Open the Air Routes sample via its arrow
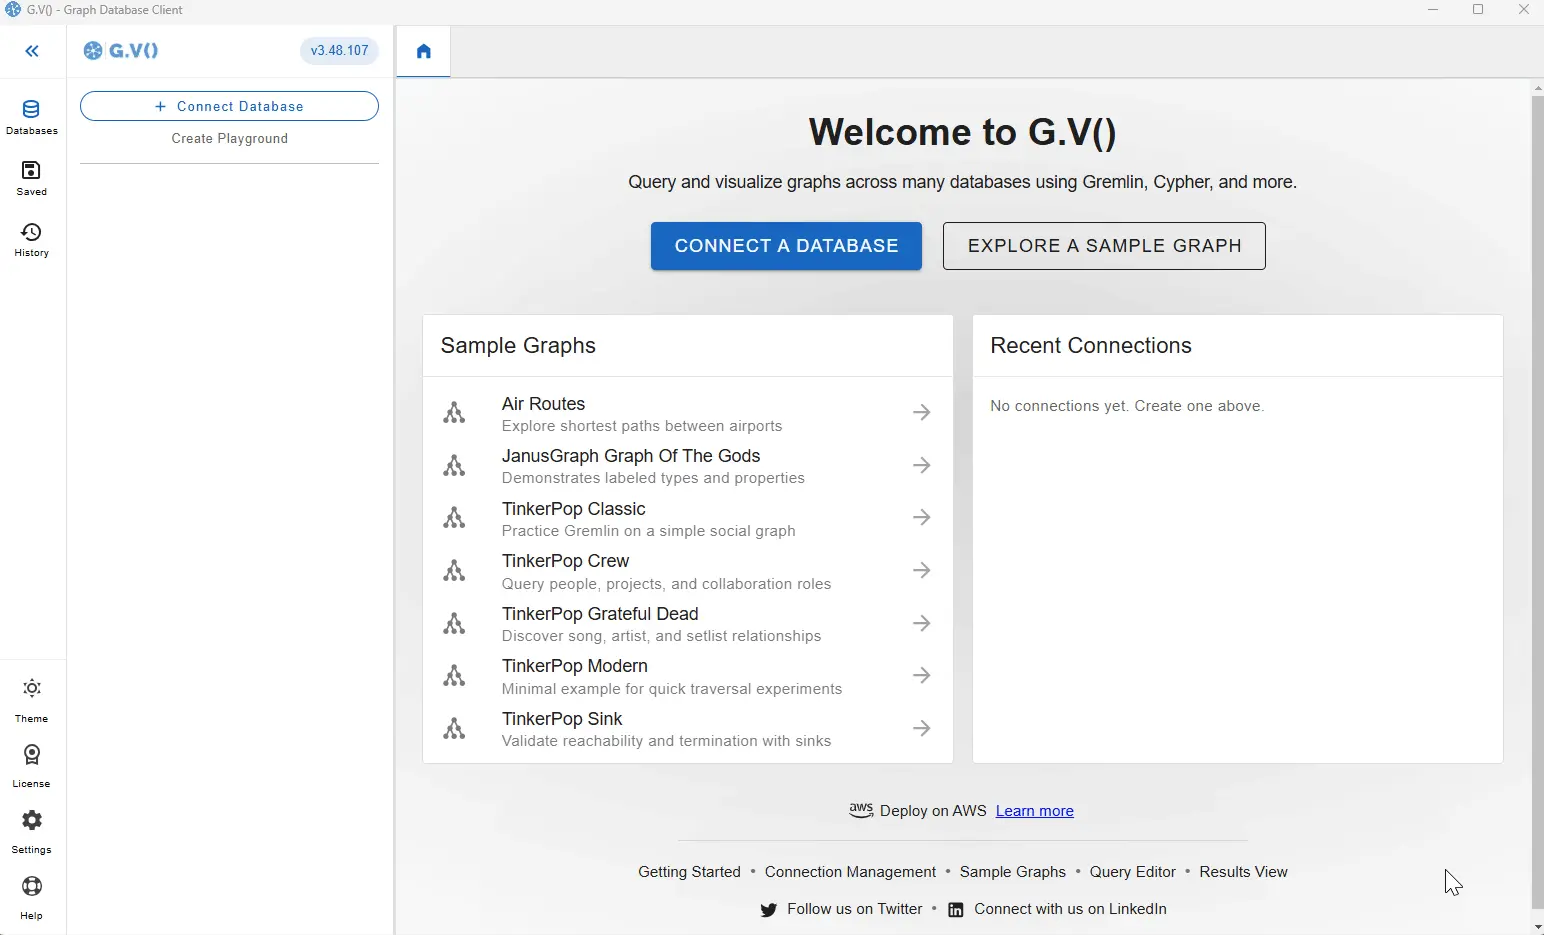The height and width of the screenshot is (935, 1544). (921, 412)
